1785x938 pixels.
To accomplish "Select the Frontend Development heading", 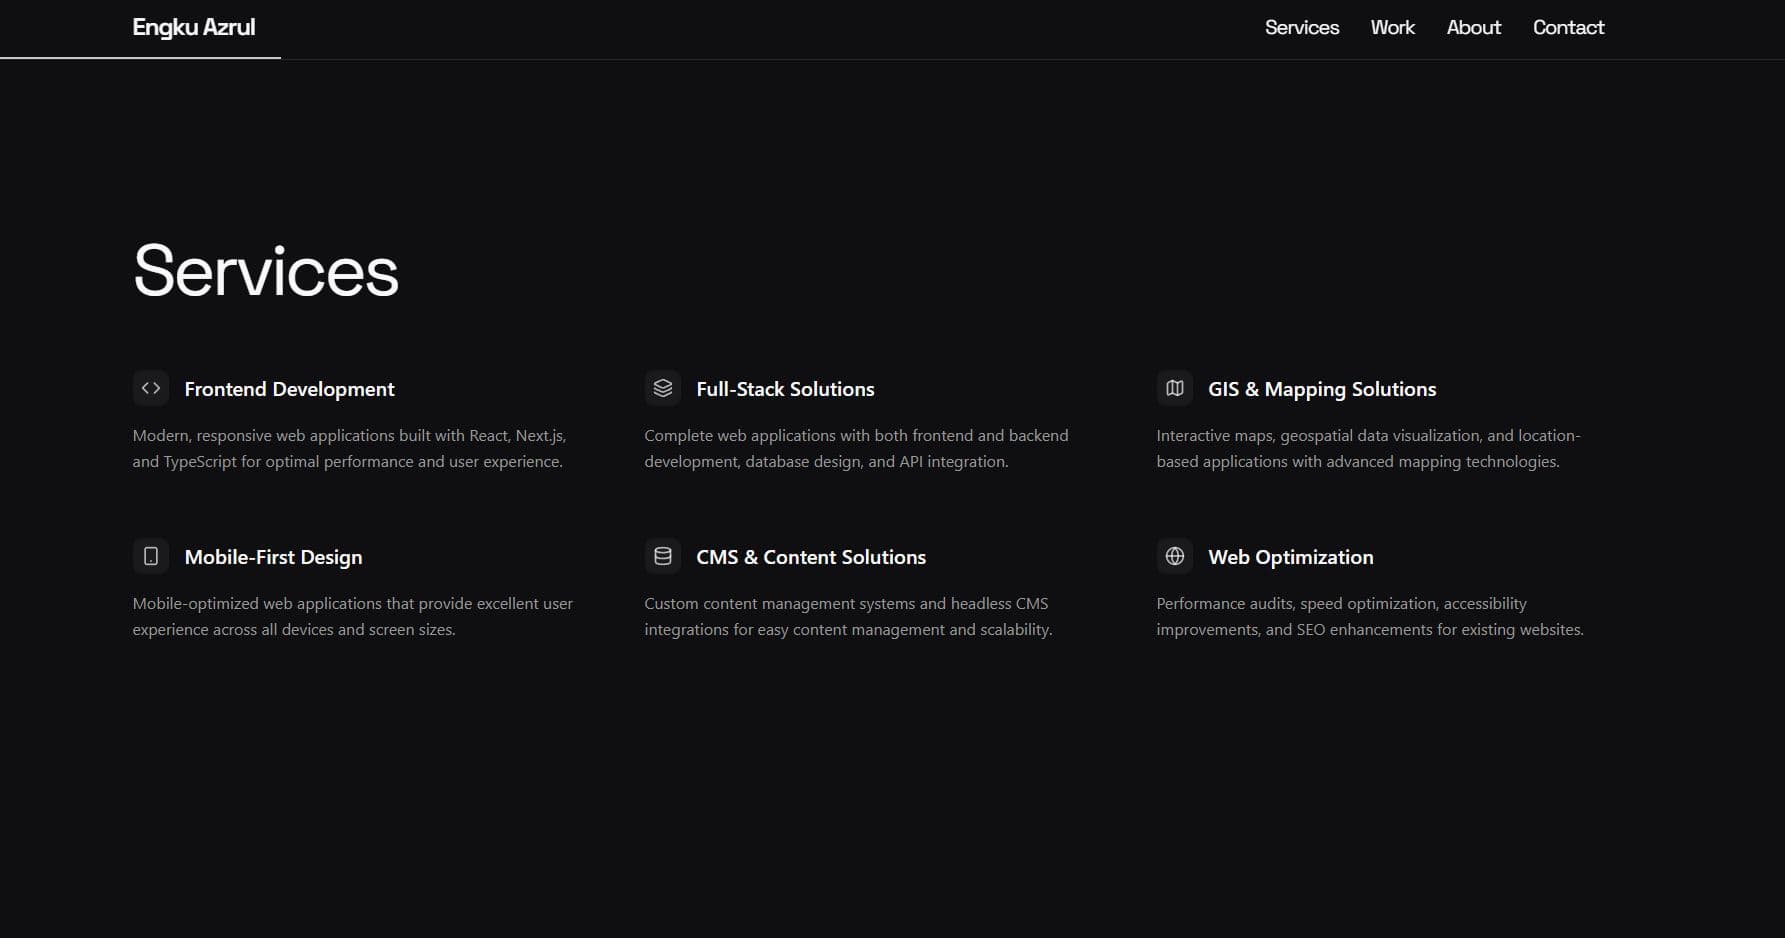I will pyautogui.click(x=289, y=389).
